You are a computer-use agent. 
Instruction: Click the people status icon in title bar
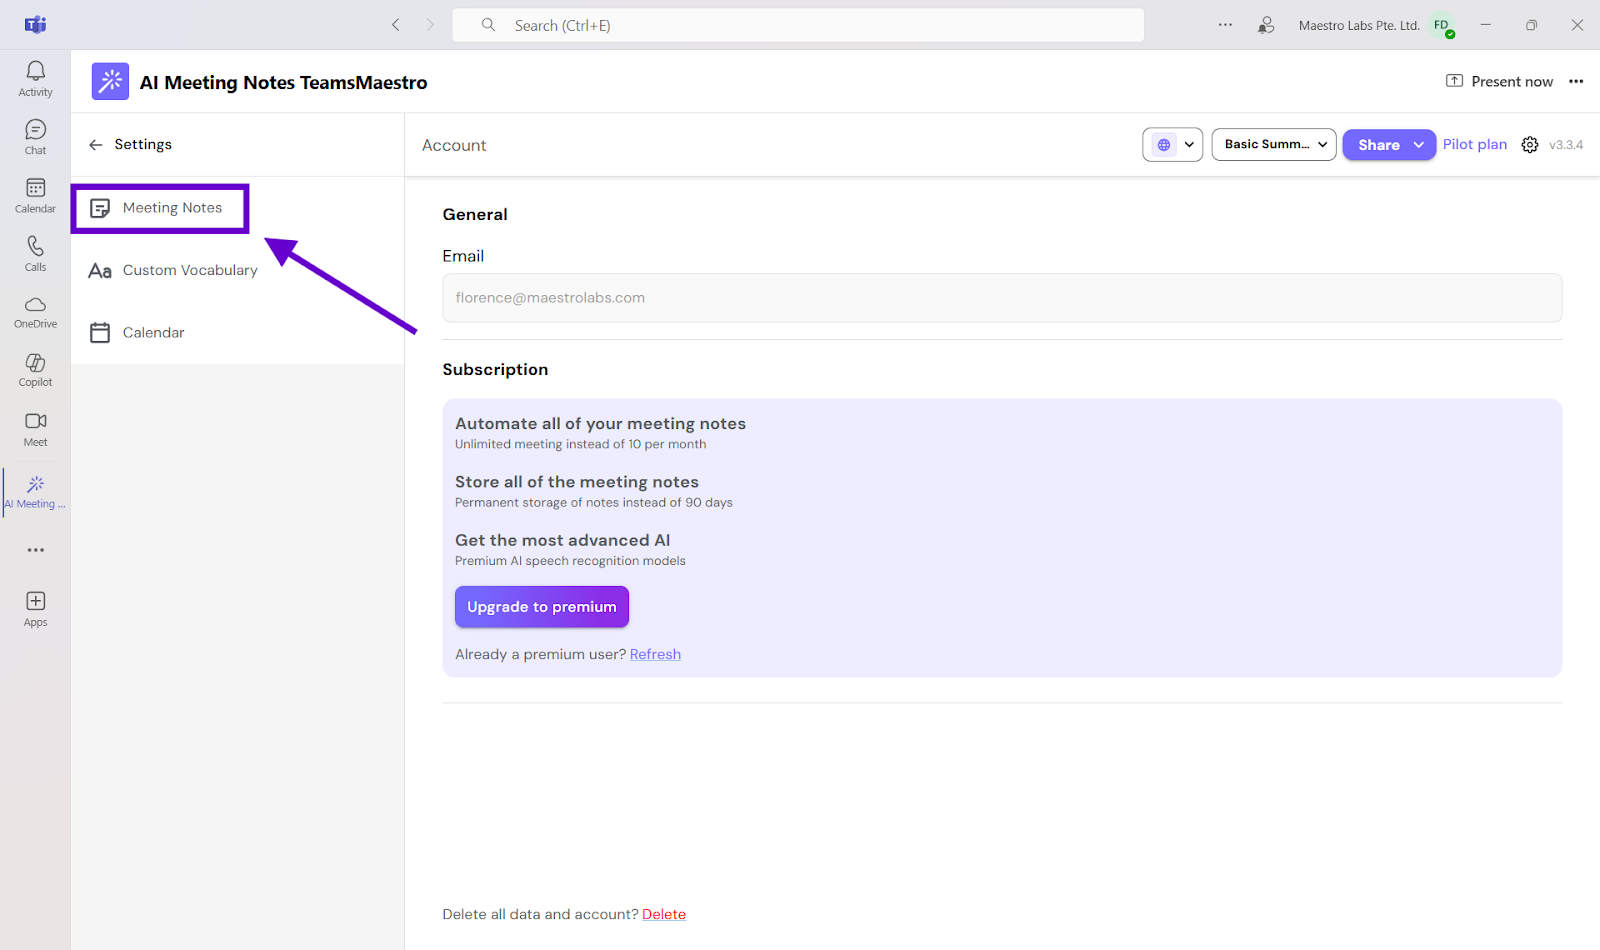pyautogui.click(x=1266, y=25)
